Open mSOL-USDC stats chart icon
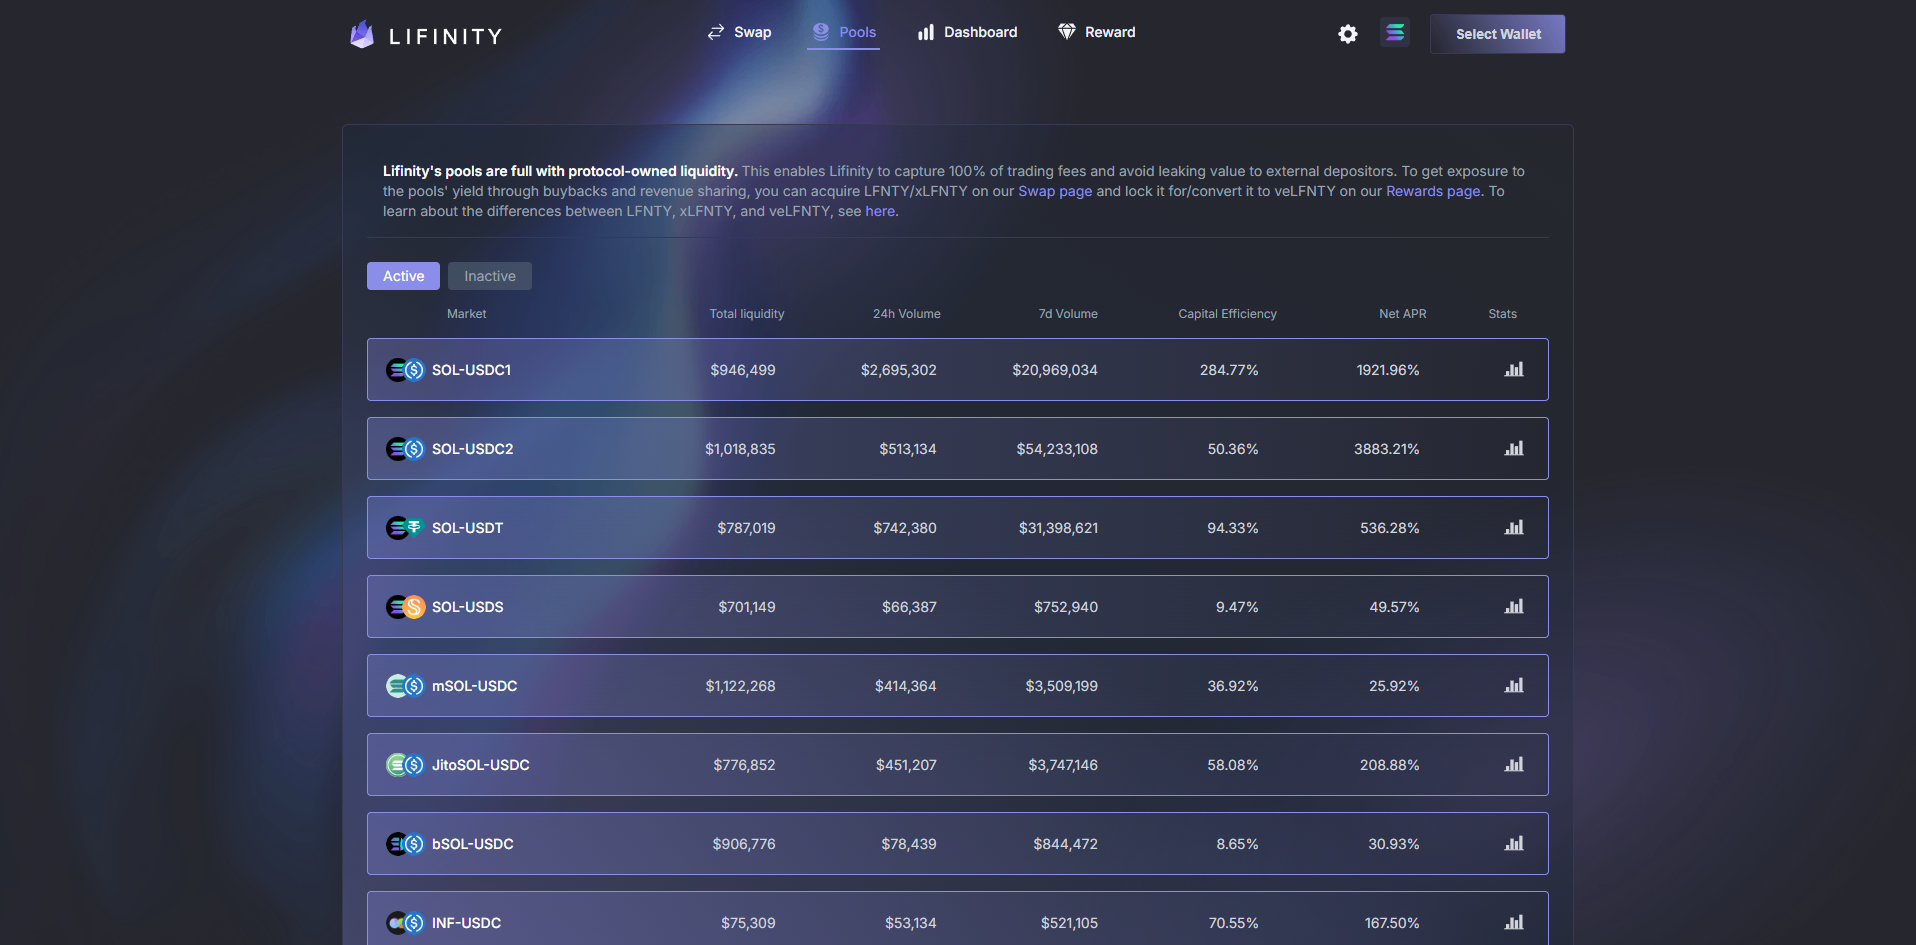Viewport: 1916px width, 945px height. (x=1513, y=686)
